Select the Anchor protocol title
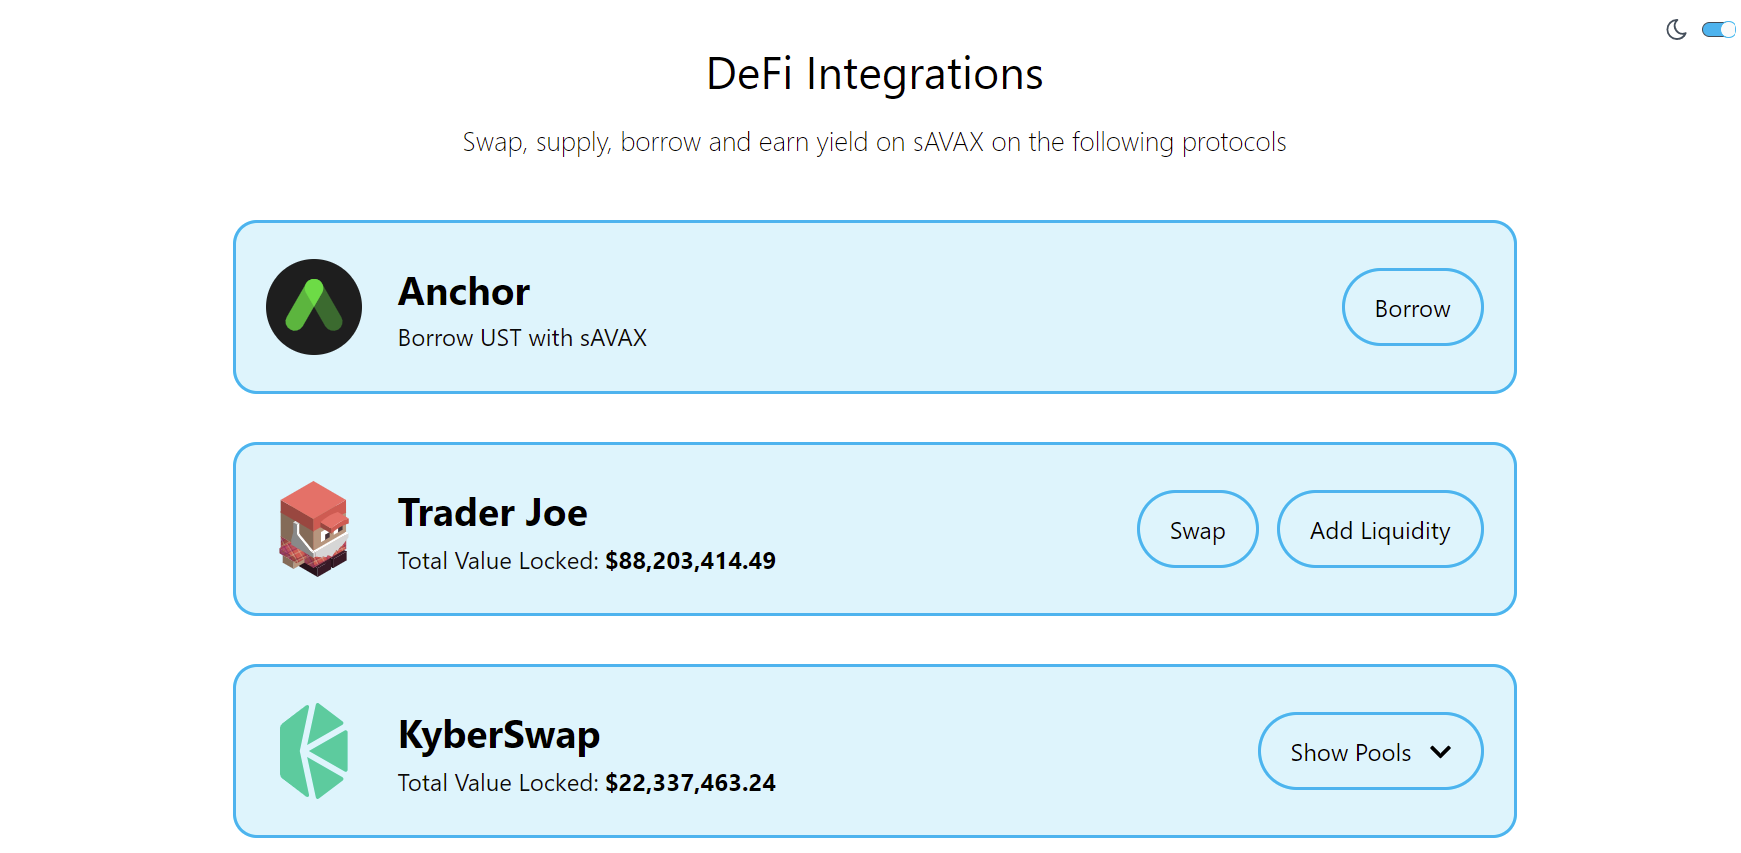 (x=464, y=292)
